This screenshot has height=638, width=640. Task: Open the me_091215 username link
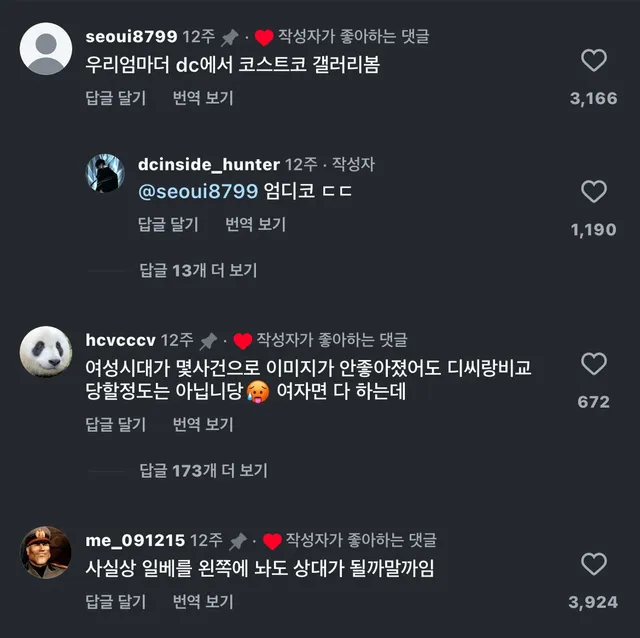(135, 541)
